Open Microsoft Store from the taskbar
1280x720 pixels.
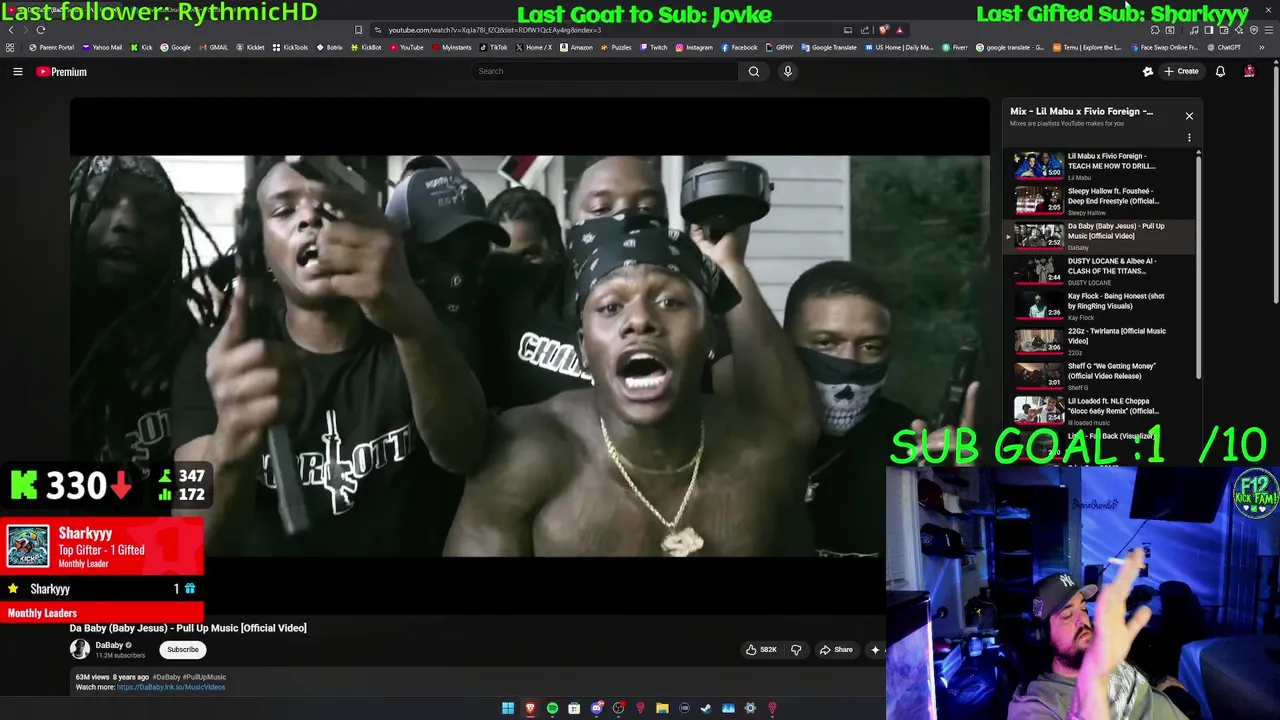click(x=574, y=708)
